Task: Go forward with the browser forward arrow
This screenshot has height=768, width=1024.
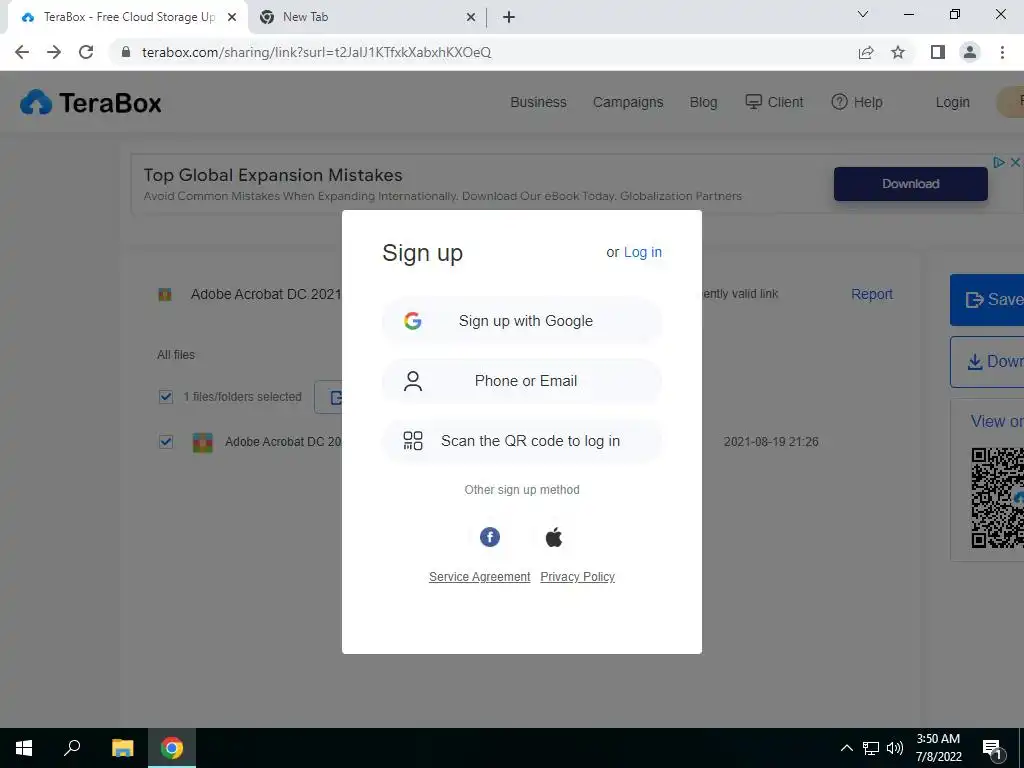Action: tap(54, 52)
